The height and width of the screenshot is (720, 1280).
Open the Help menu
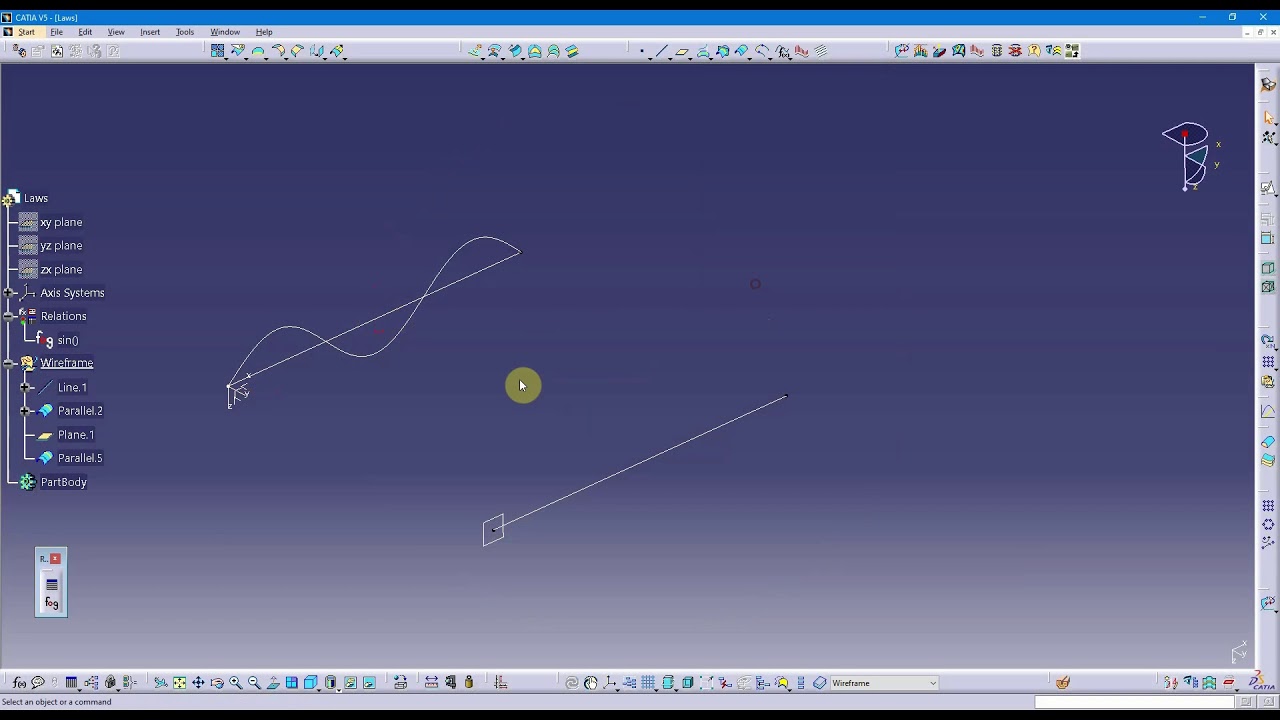point(264,32)
